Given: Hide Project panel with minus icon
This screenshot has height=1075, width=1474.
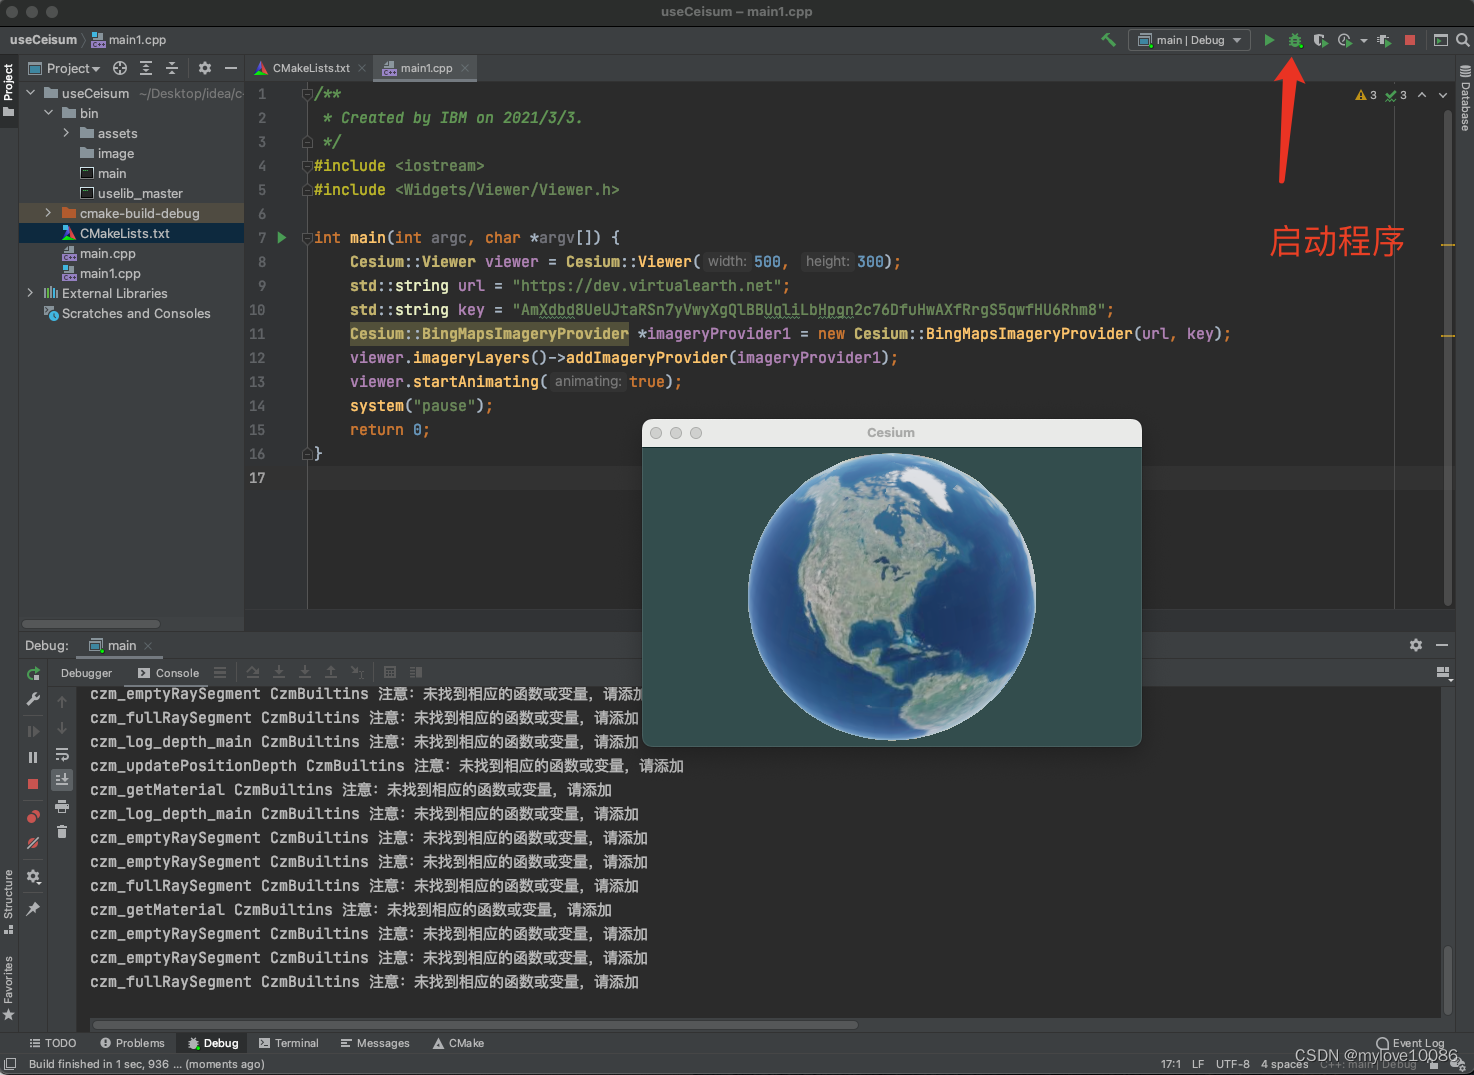Looking at the screenshot, I should click(231, 68).
